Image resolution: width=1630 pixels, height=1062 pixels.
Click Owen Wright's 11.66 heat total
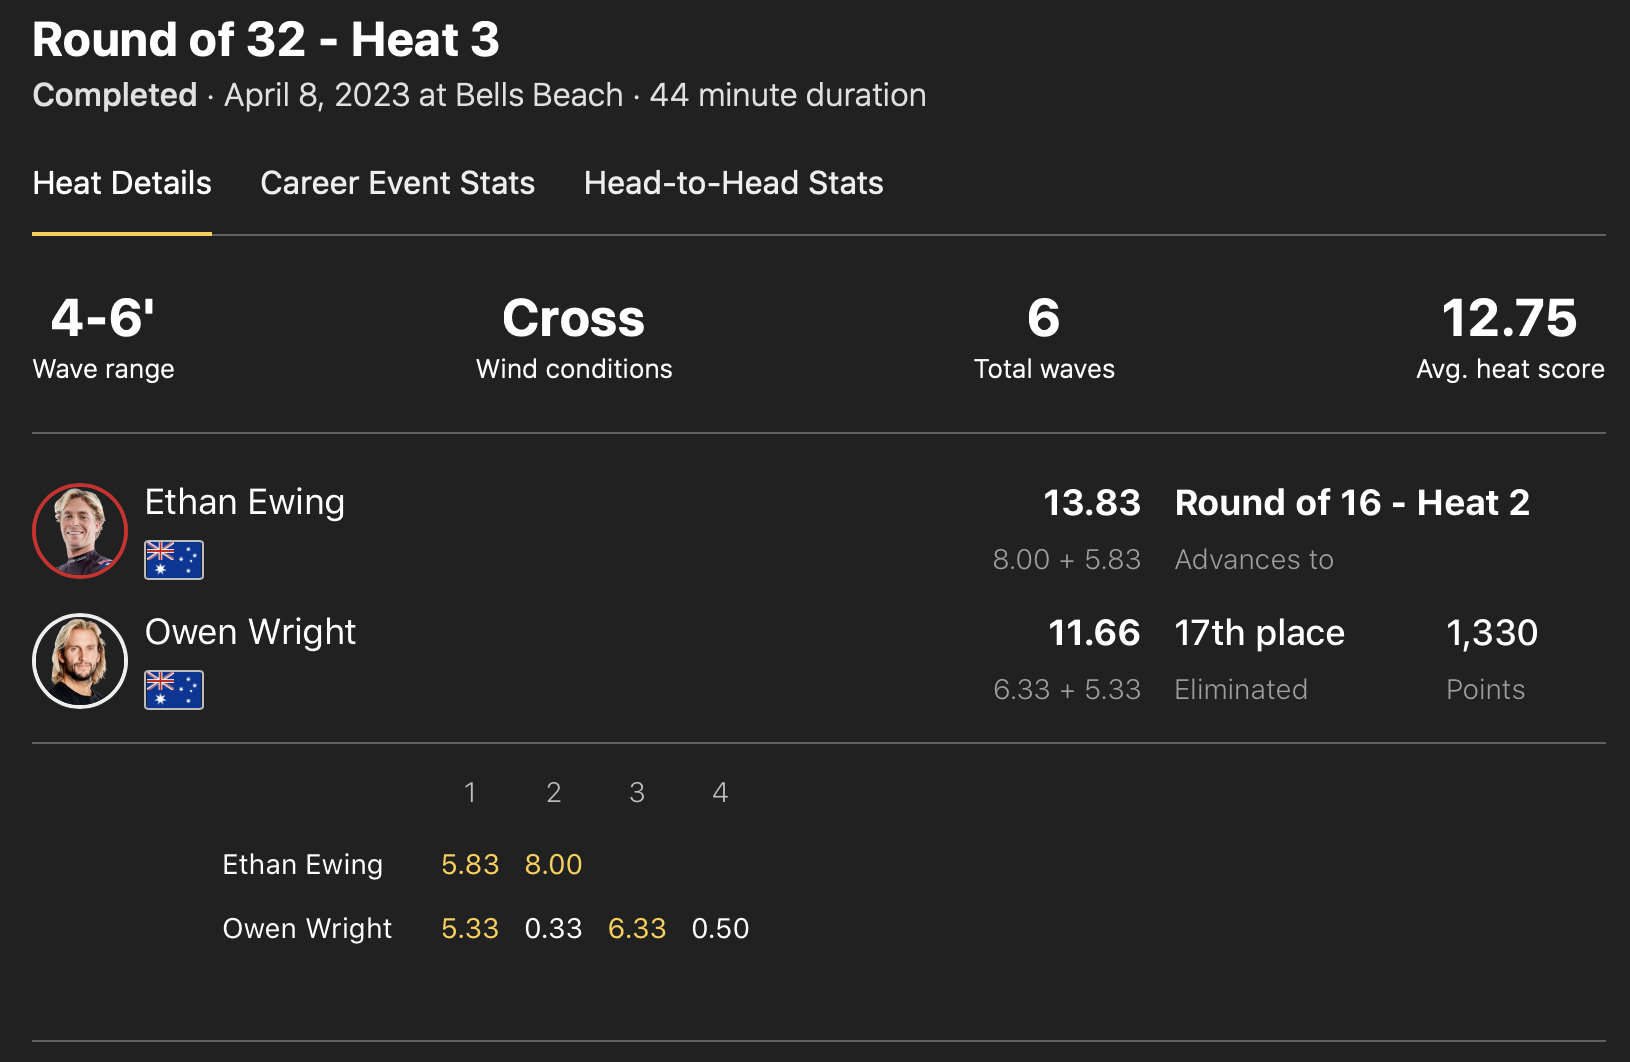pos(1094,632)
